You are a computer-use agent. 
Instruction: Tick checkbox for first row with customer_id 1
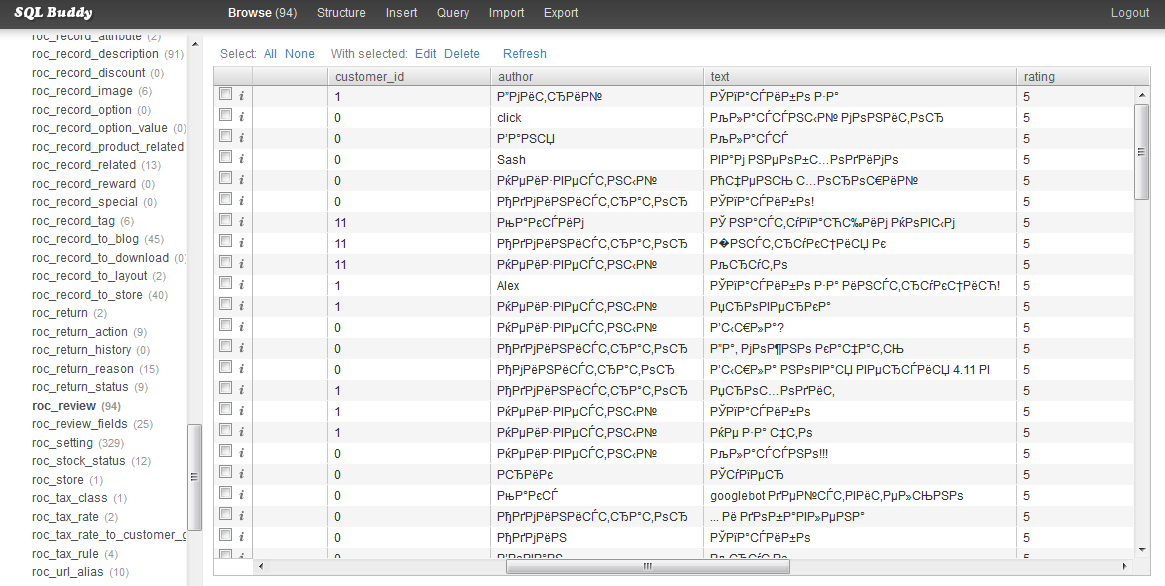point(225,94)
